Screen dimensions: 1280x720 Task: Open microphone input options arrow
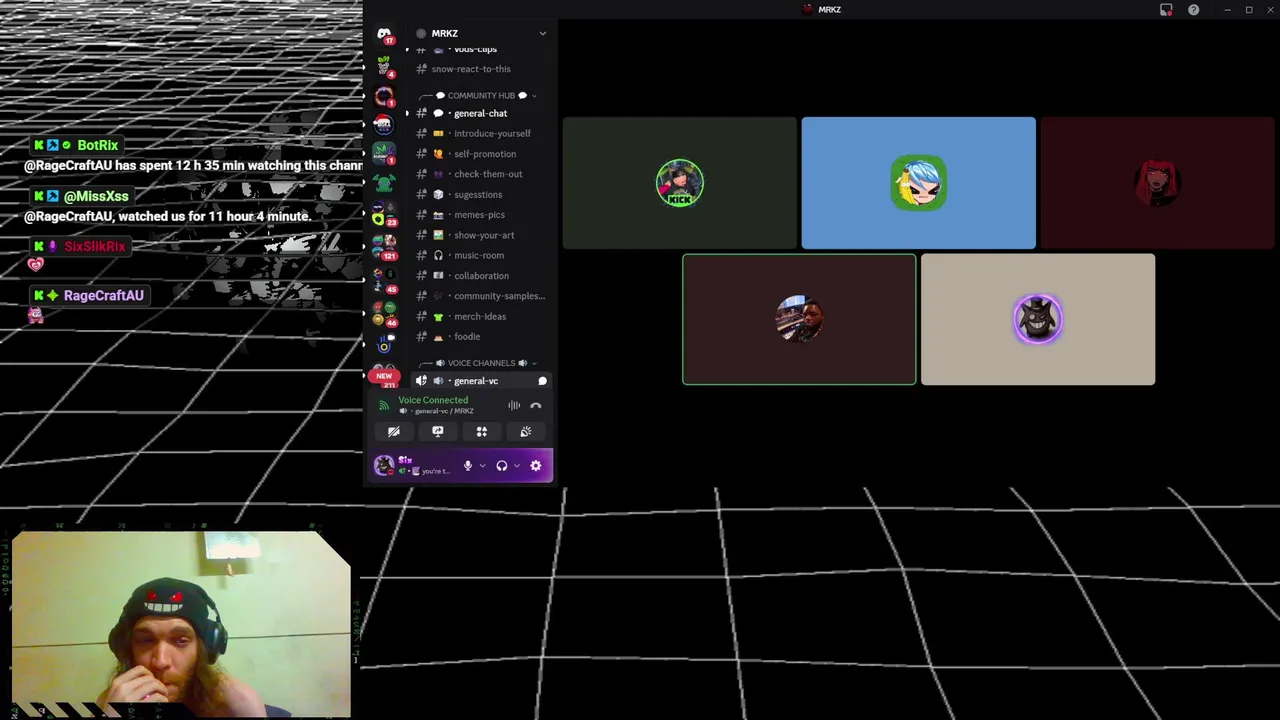coord(482,466)
